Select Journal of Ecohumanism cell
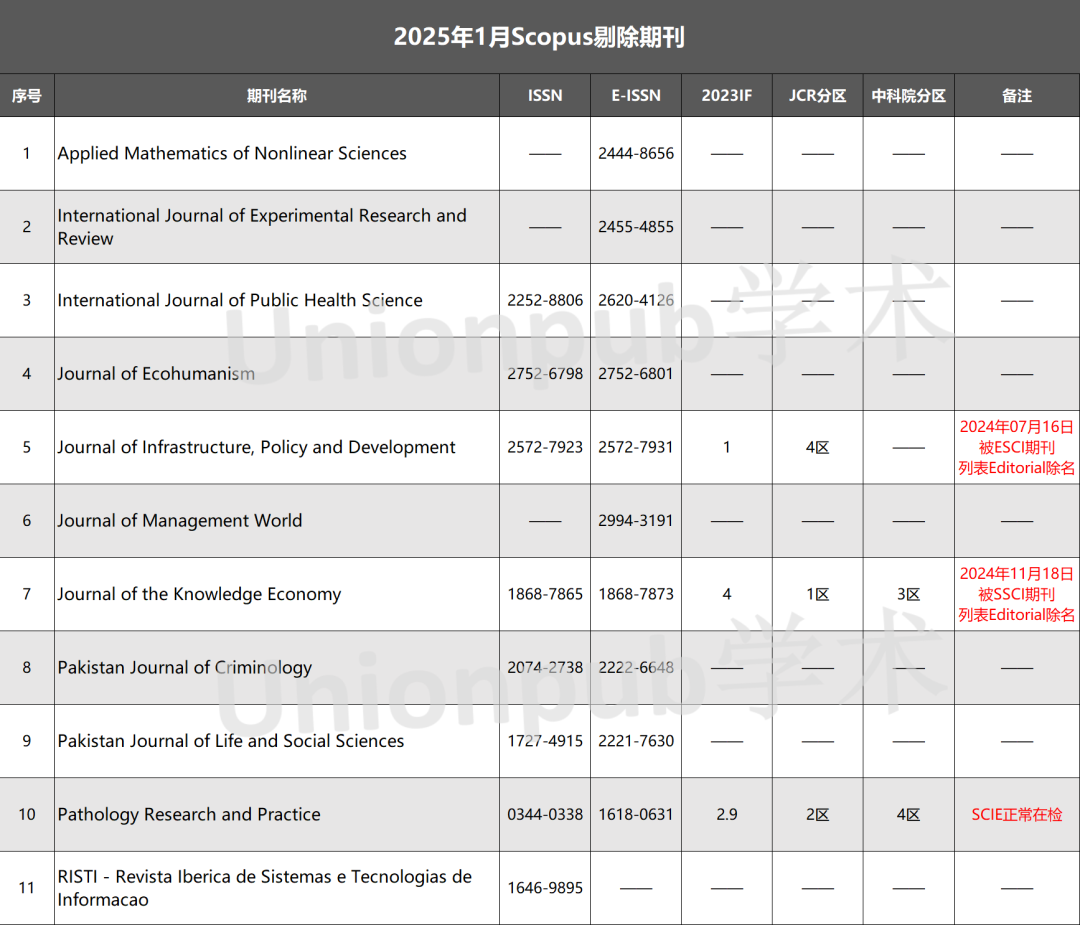This screenshot has width=1080, height=925. [x=277, y=374]
